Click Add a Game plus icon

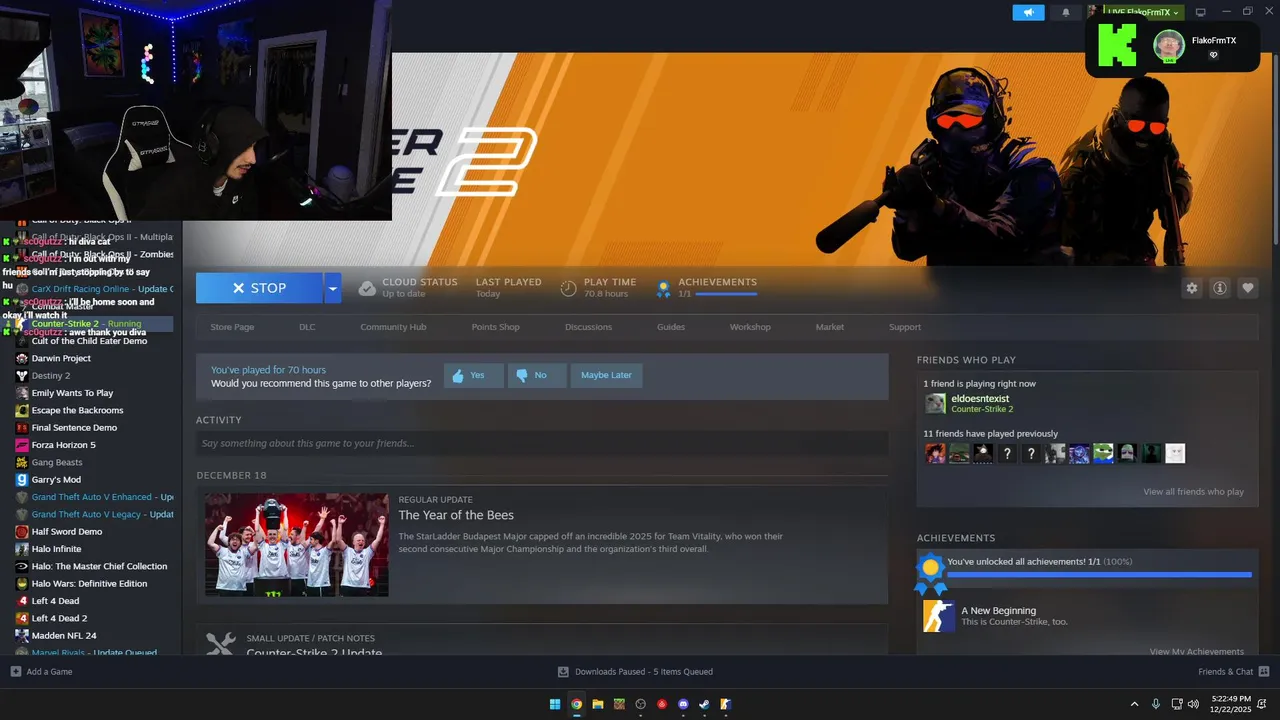[x=15, y=672]
